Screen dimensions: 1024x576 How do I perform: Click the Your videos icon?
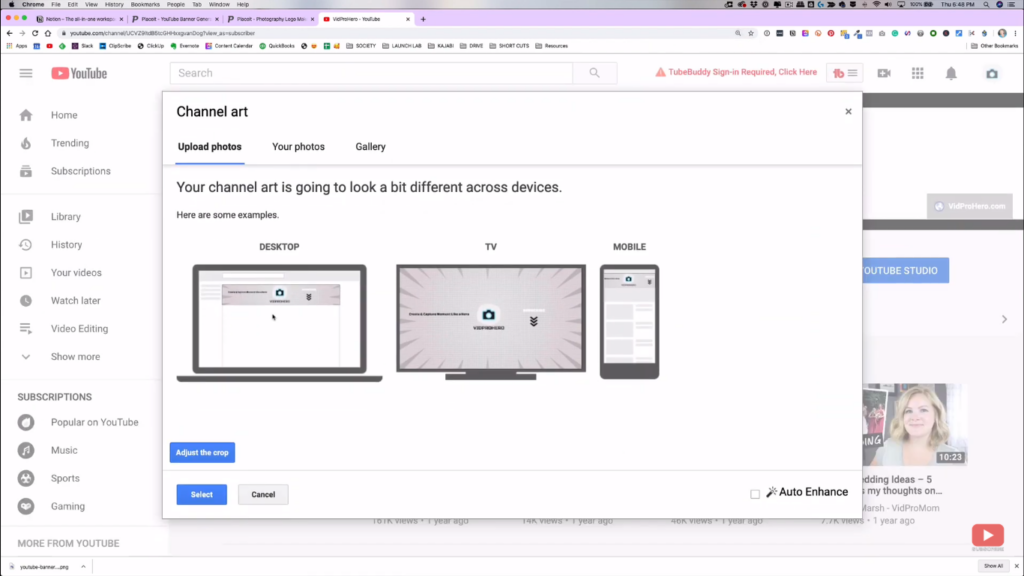pyautogui.click(x=25, y=273)
